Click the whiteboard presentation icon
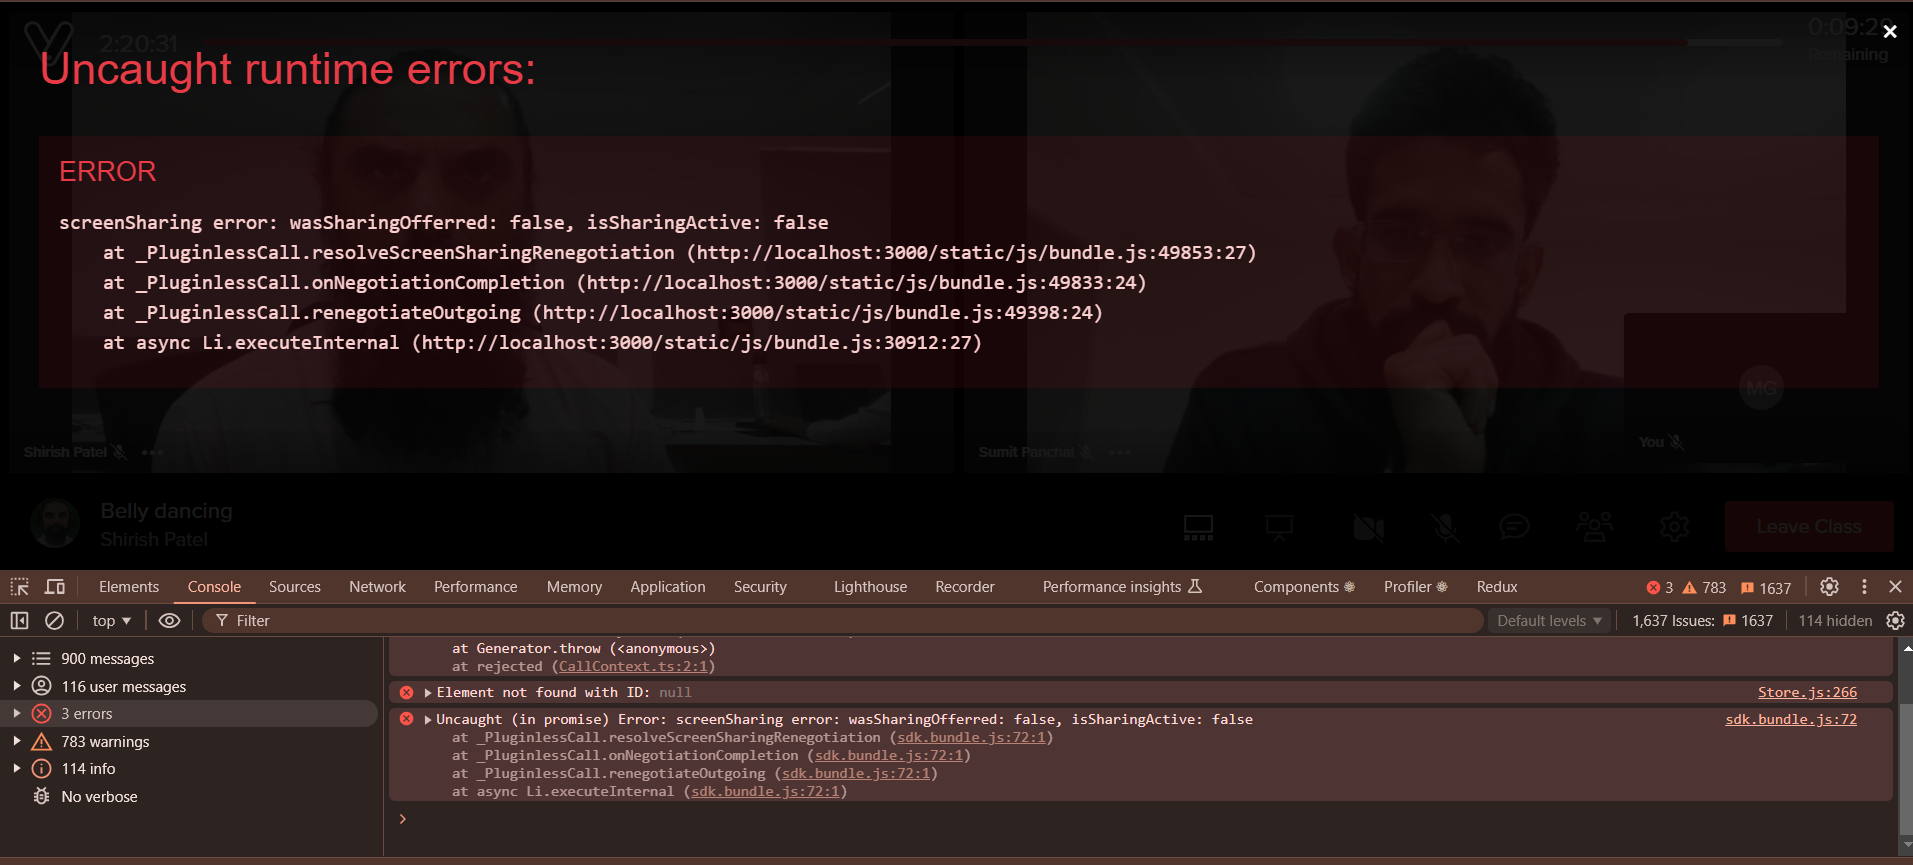This screenshot has height=865, width=1913. [x=1279, y=527]
